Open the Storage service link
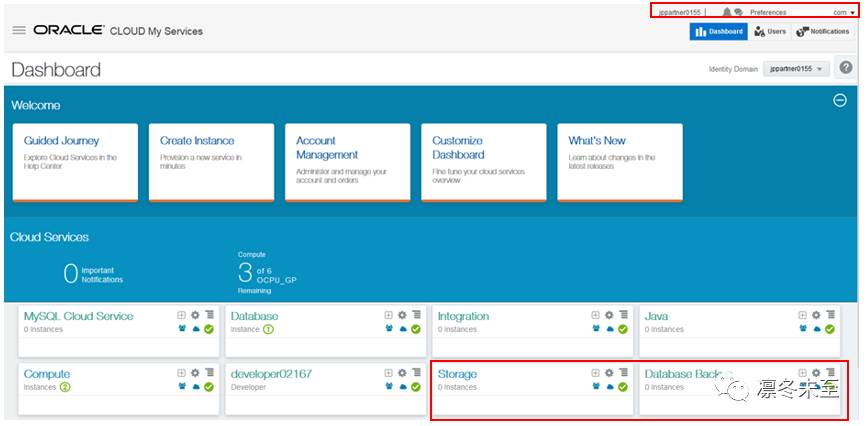This screenshot has width=867, height=426. tap(457, 375)
